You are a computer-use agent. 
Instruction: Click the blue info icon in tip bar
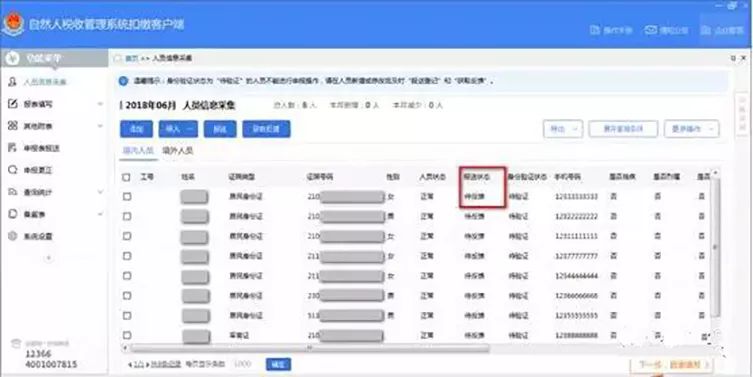tap(123, 81)
